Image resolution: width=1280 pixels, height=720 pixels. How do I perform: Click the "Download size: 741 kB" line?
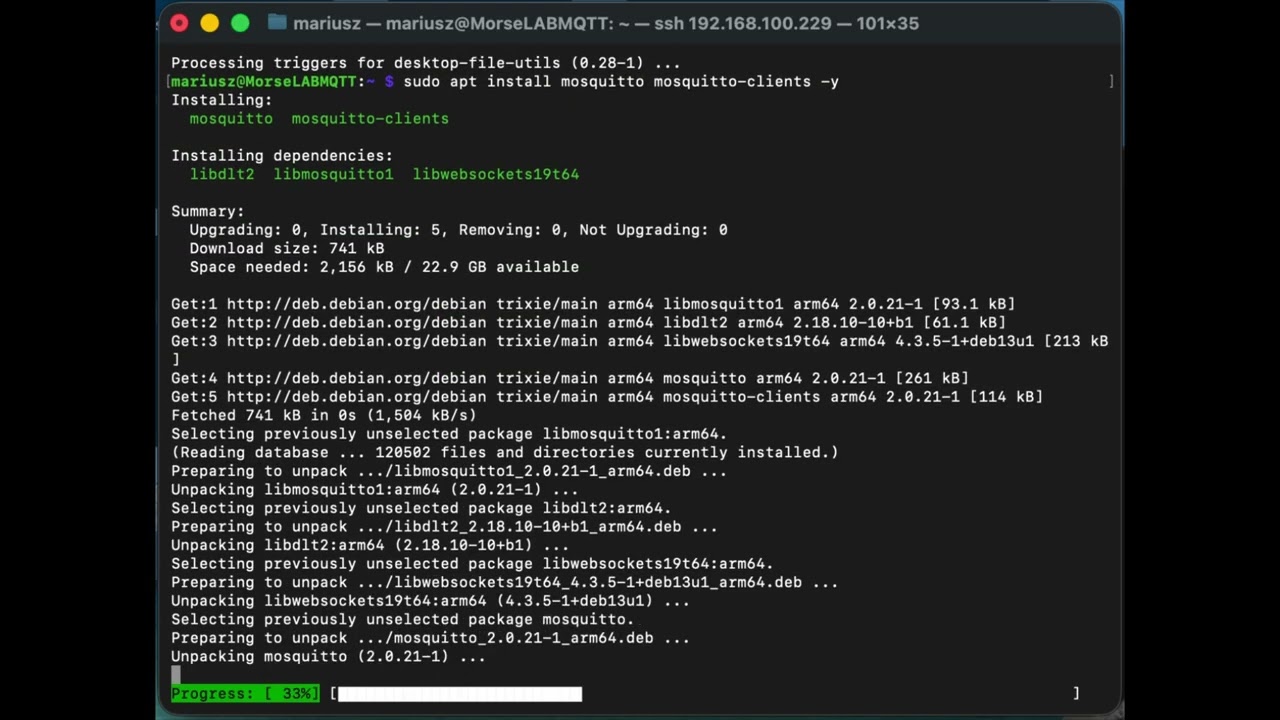tap(287, 248)
